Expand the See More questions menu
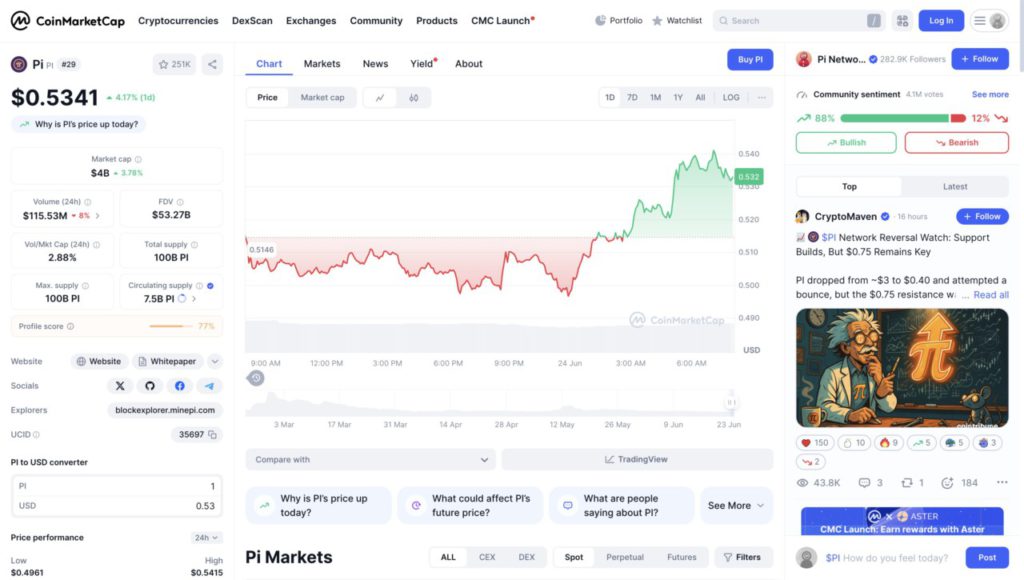 click(x=736, y=505)
